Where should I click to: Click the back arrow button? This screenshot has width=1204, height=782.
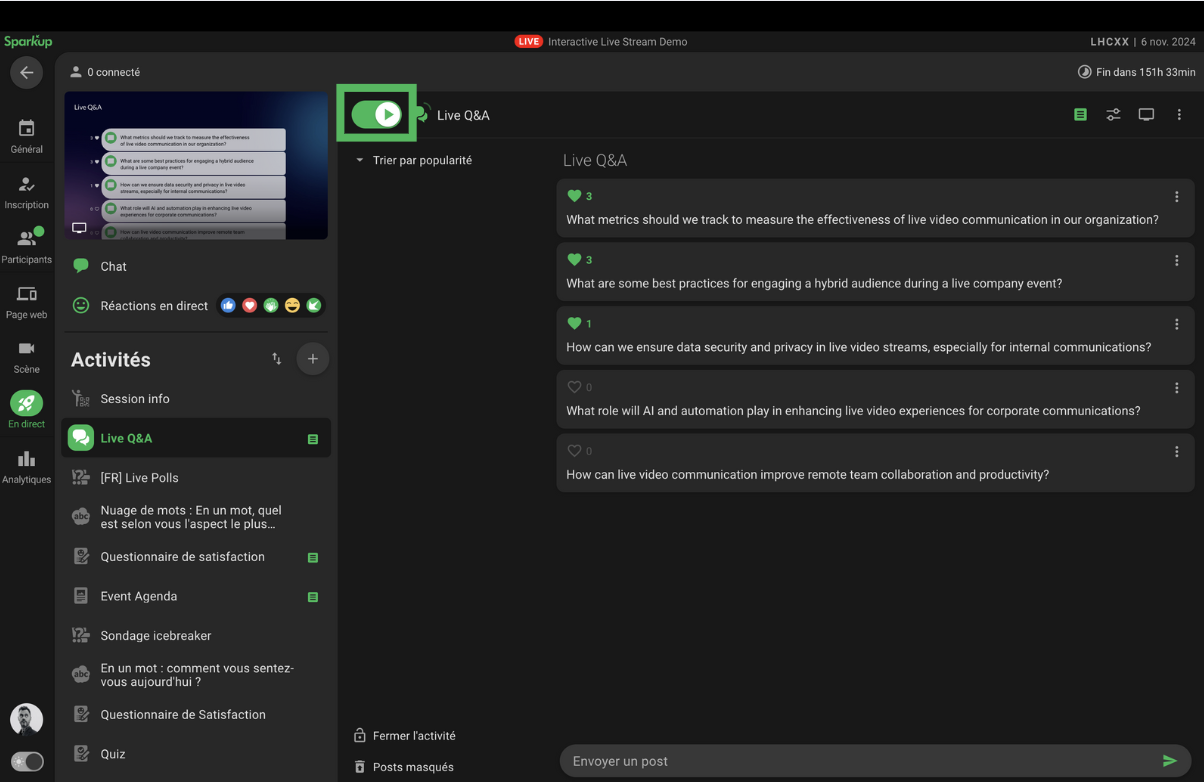pos(26,72)
